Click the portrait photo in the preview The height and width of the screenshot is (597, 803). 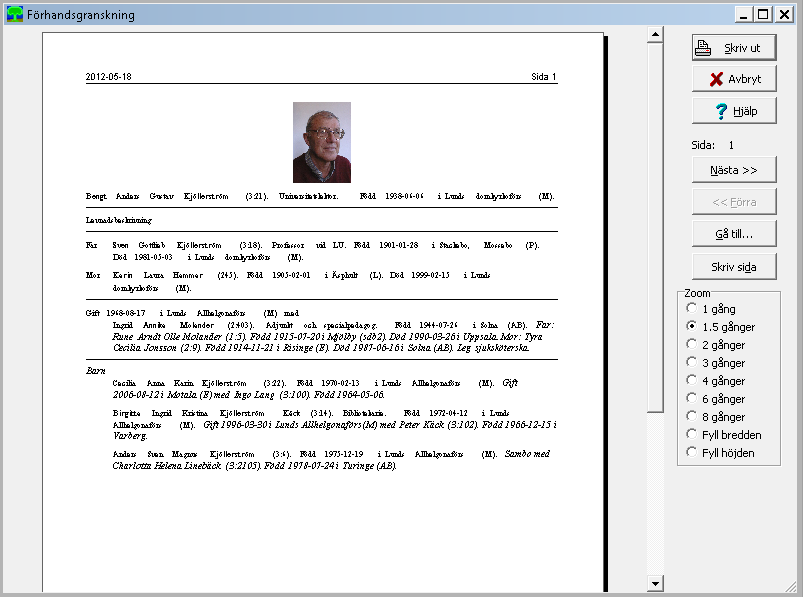322,142
